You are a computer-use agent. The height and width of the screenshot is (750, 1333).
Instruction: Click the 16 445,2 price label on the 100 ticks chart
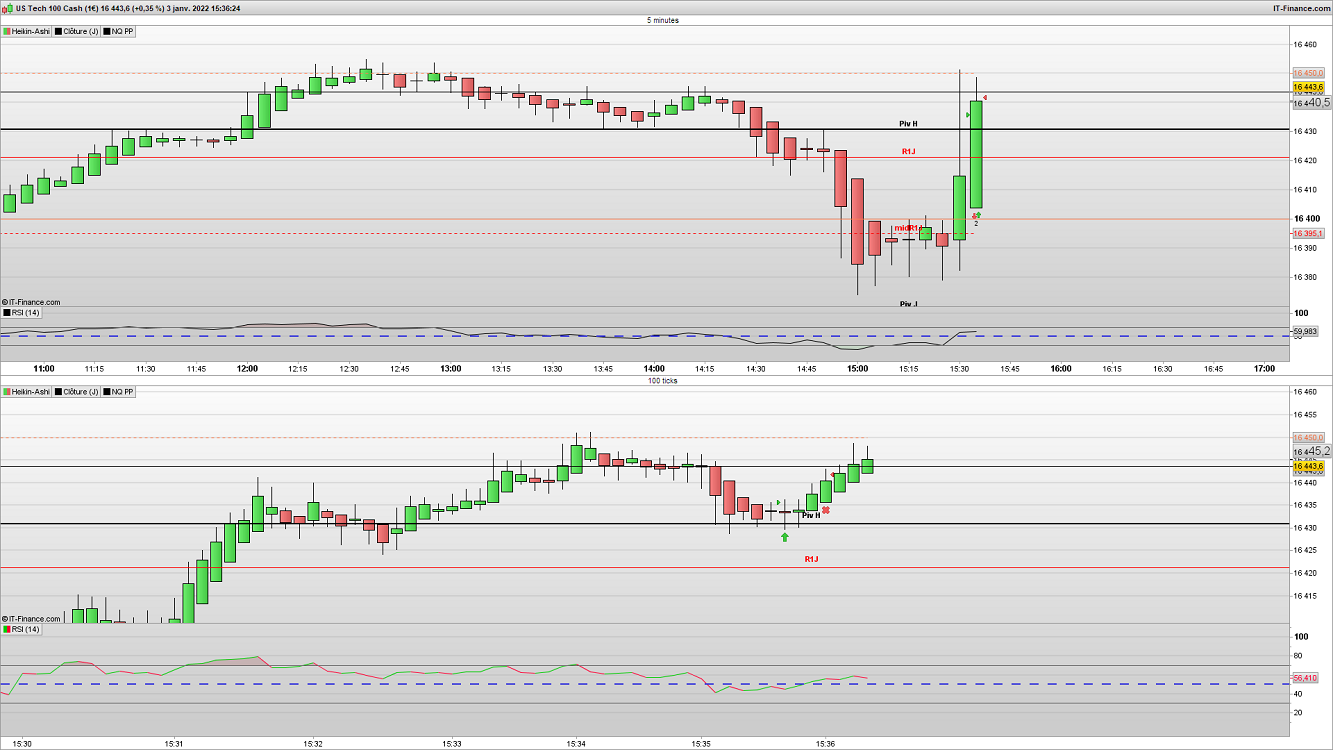[x=1313, y=451]
